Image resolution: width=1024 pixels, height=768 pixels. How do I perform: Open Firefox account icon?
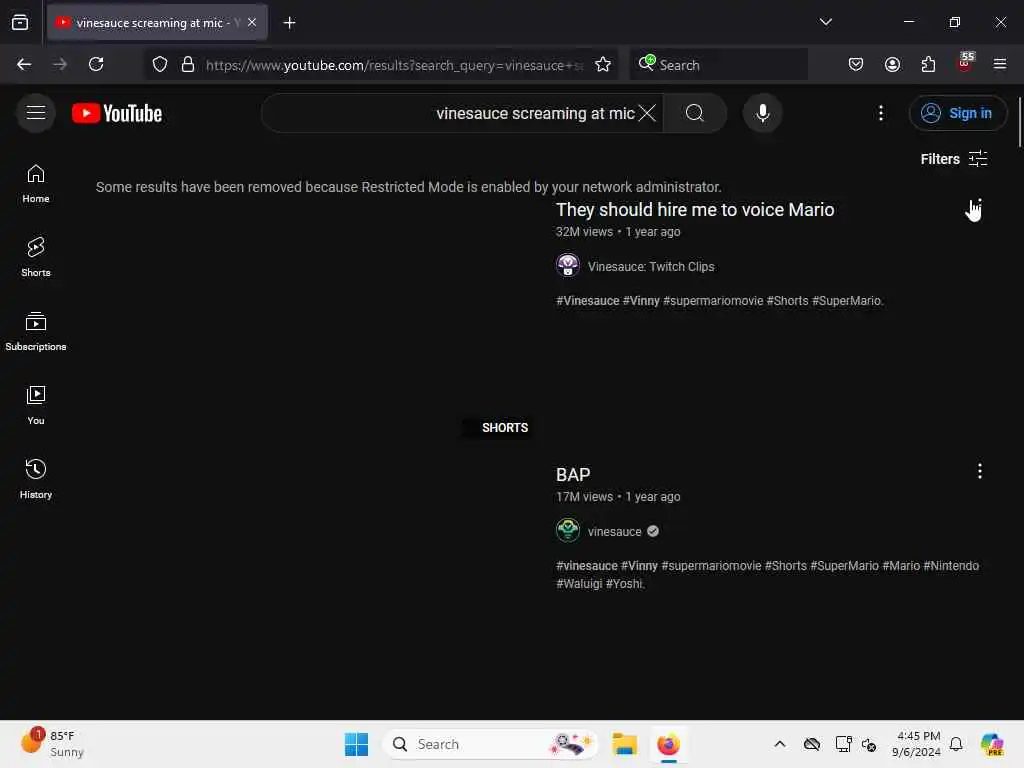[x=892, y=64]
